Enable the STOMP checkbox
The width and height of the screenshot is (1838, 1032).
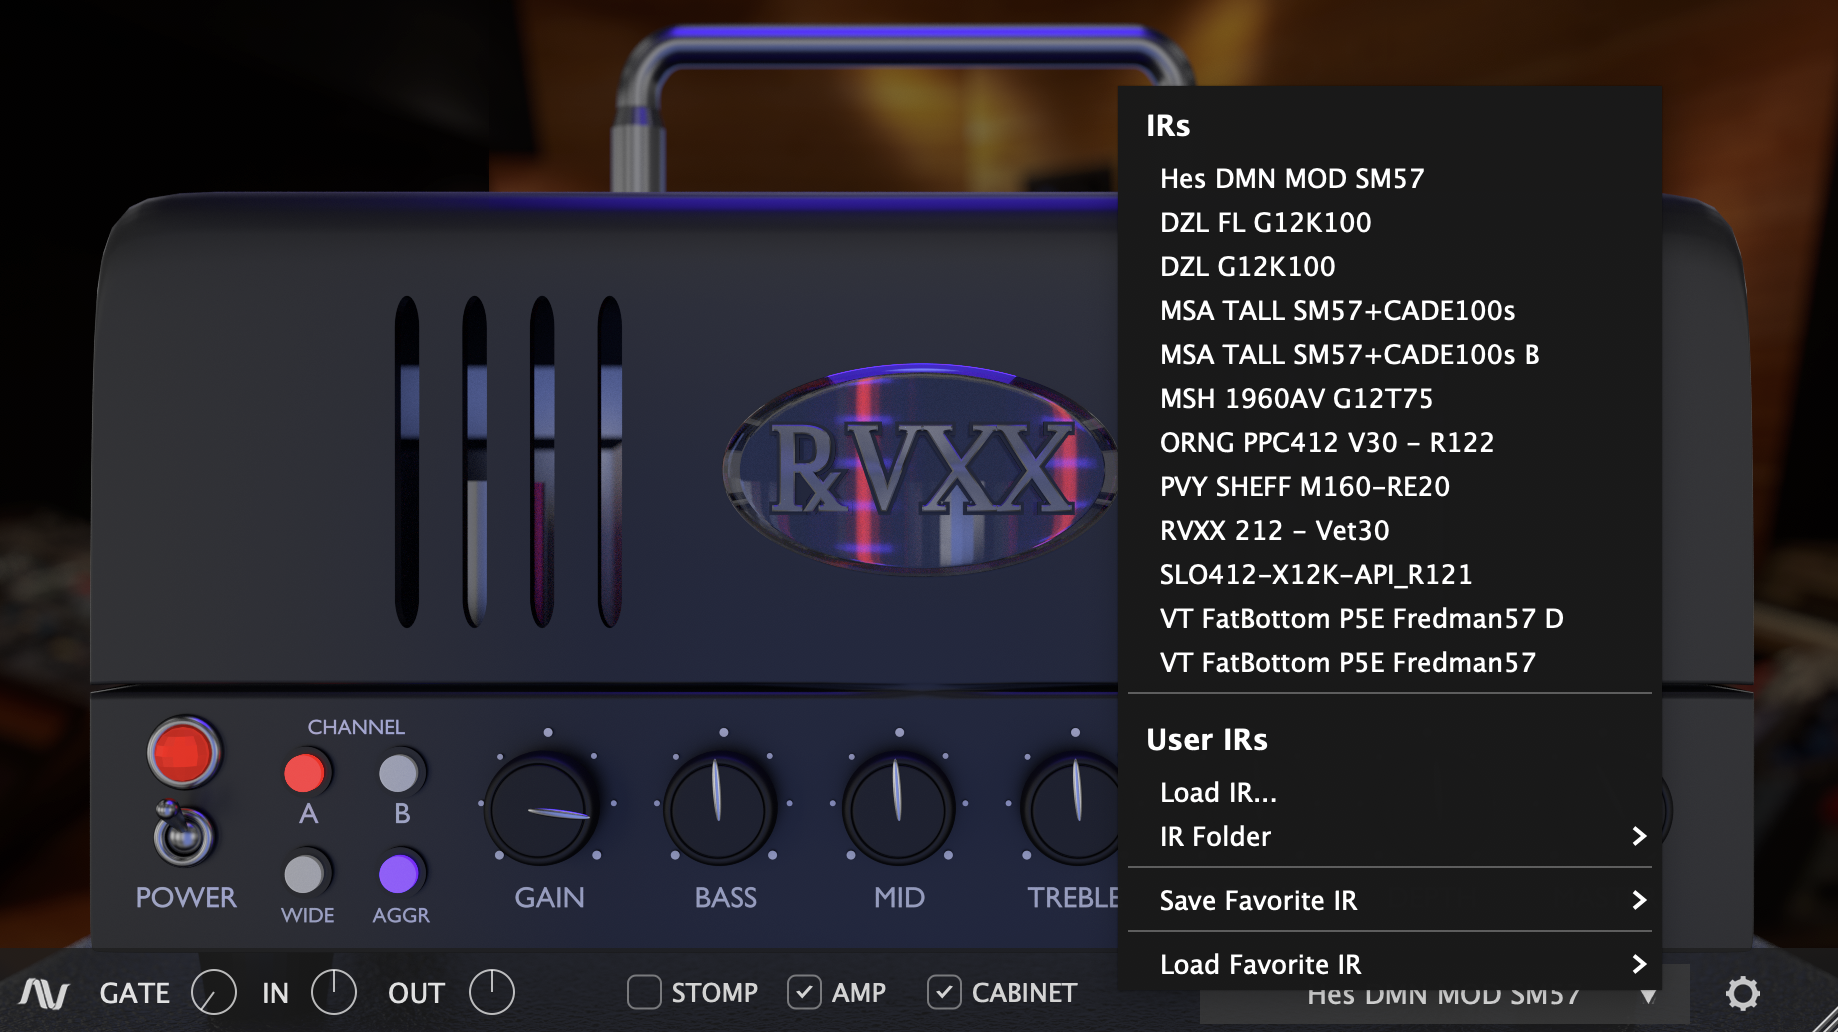pos(646,992)
